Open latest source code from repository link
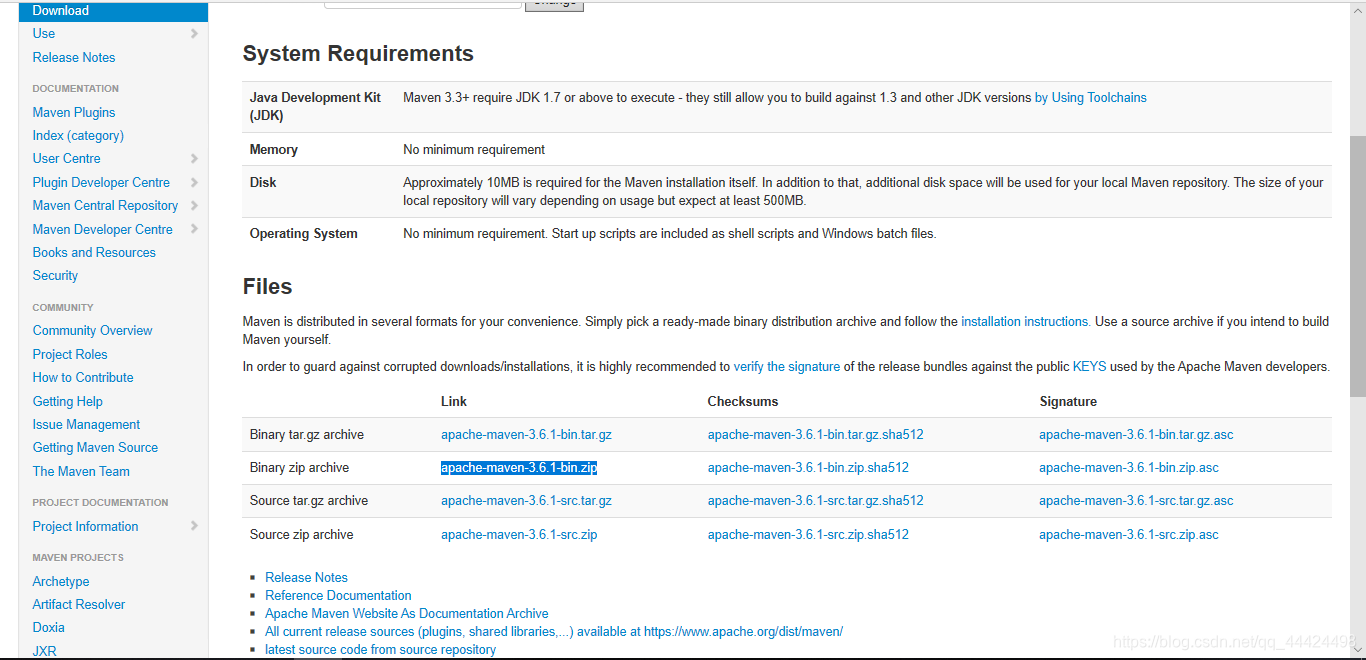 coord(380,650)
